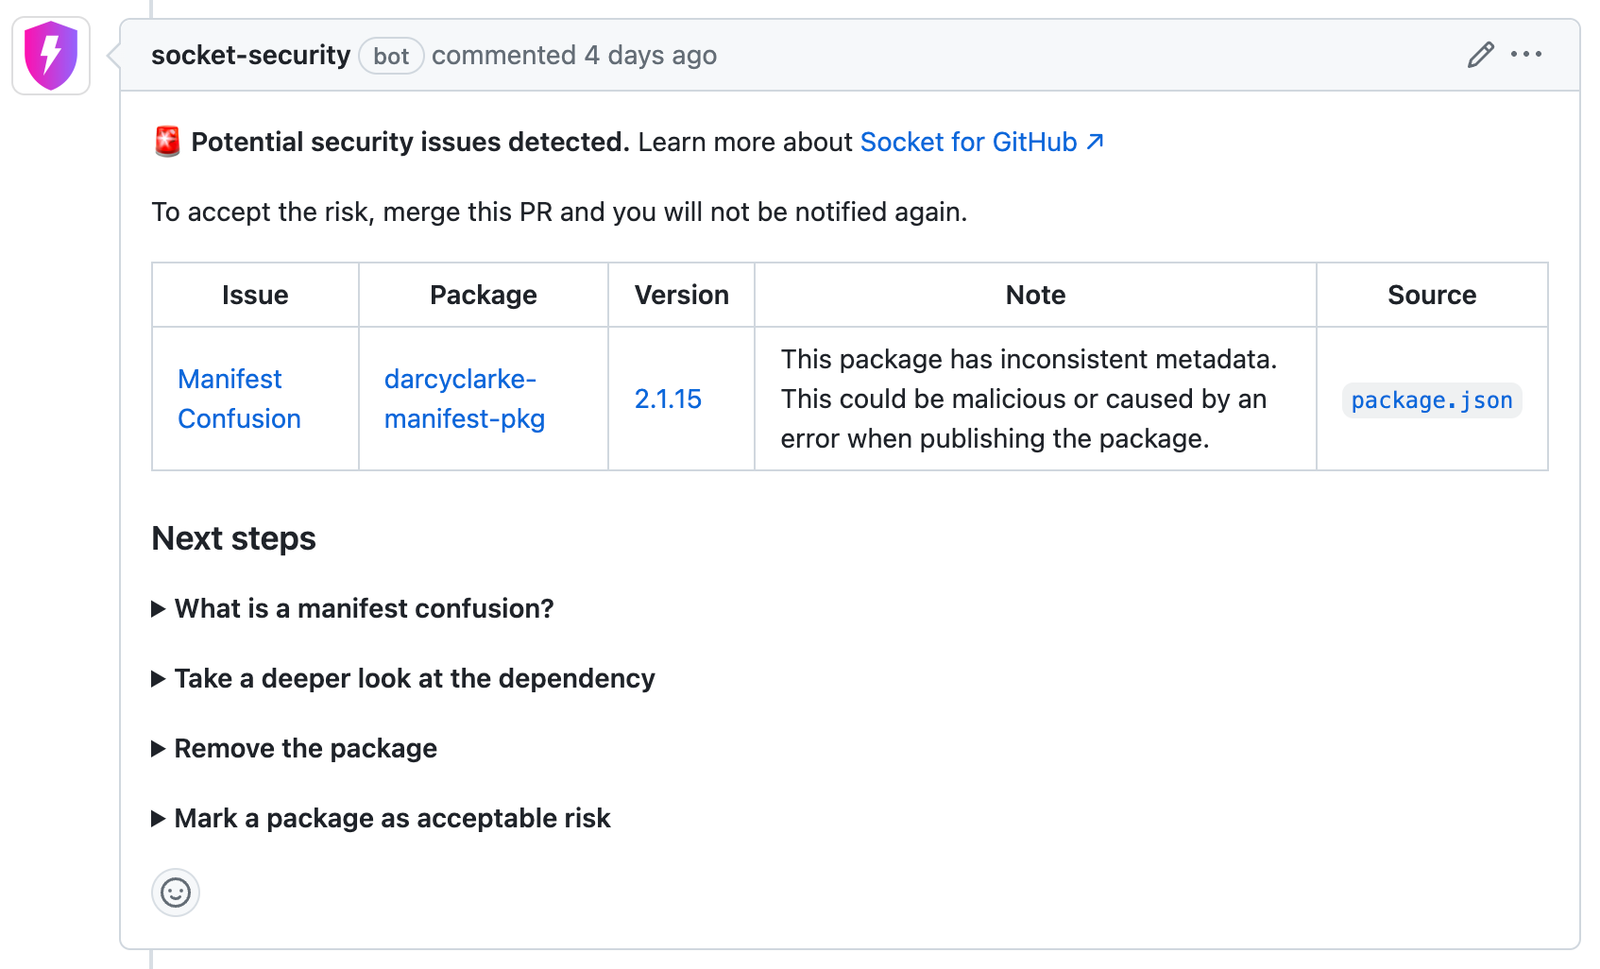Open the three-dot comment options menu
1600x969 pixels.
(1526, 55)
